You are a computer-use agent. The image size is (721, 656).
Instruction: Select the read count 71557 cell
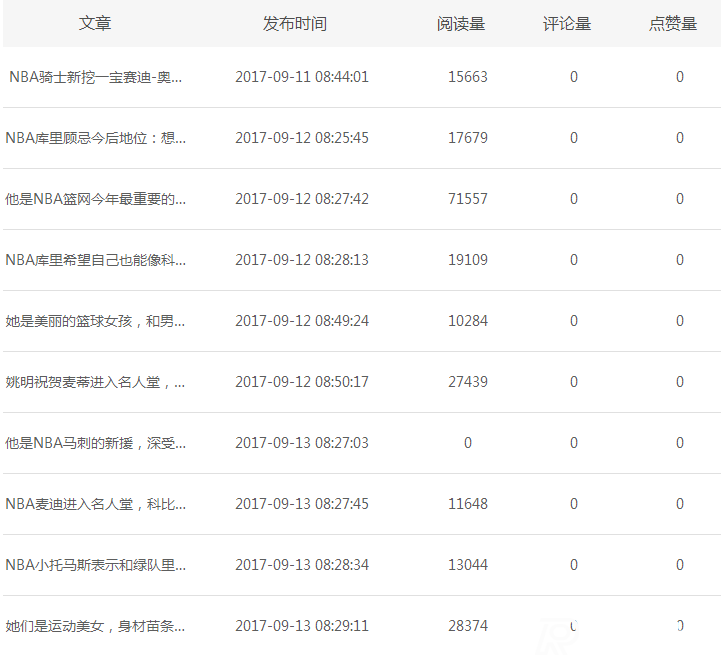(468, 199)
